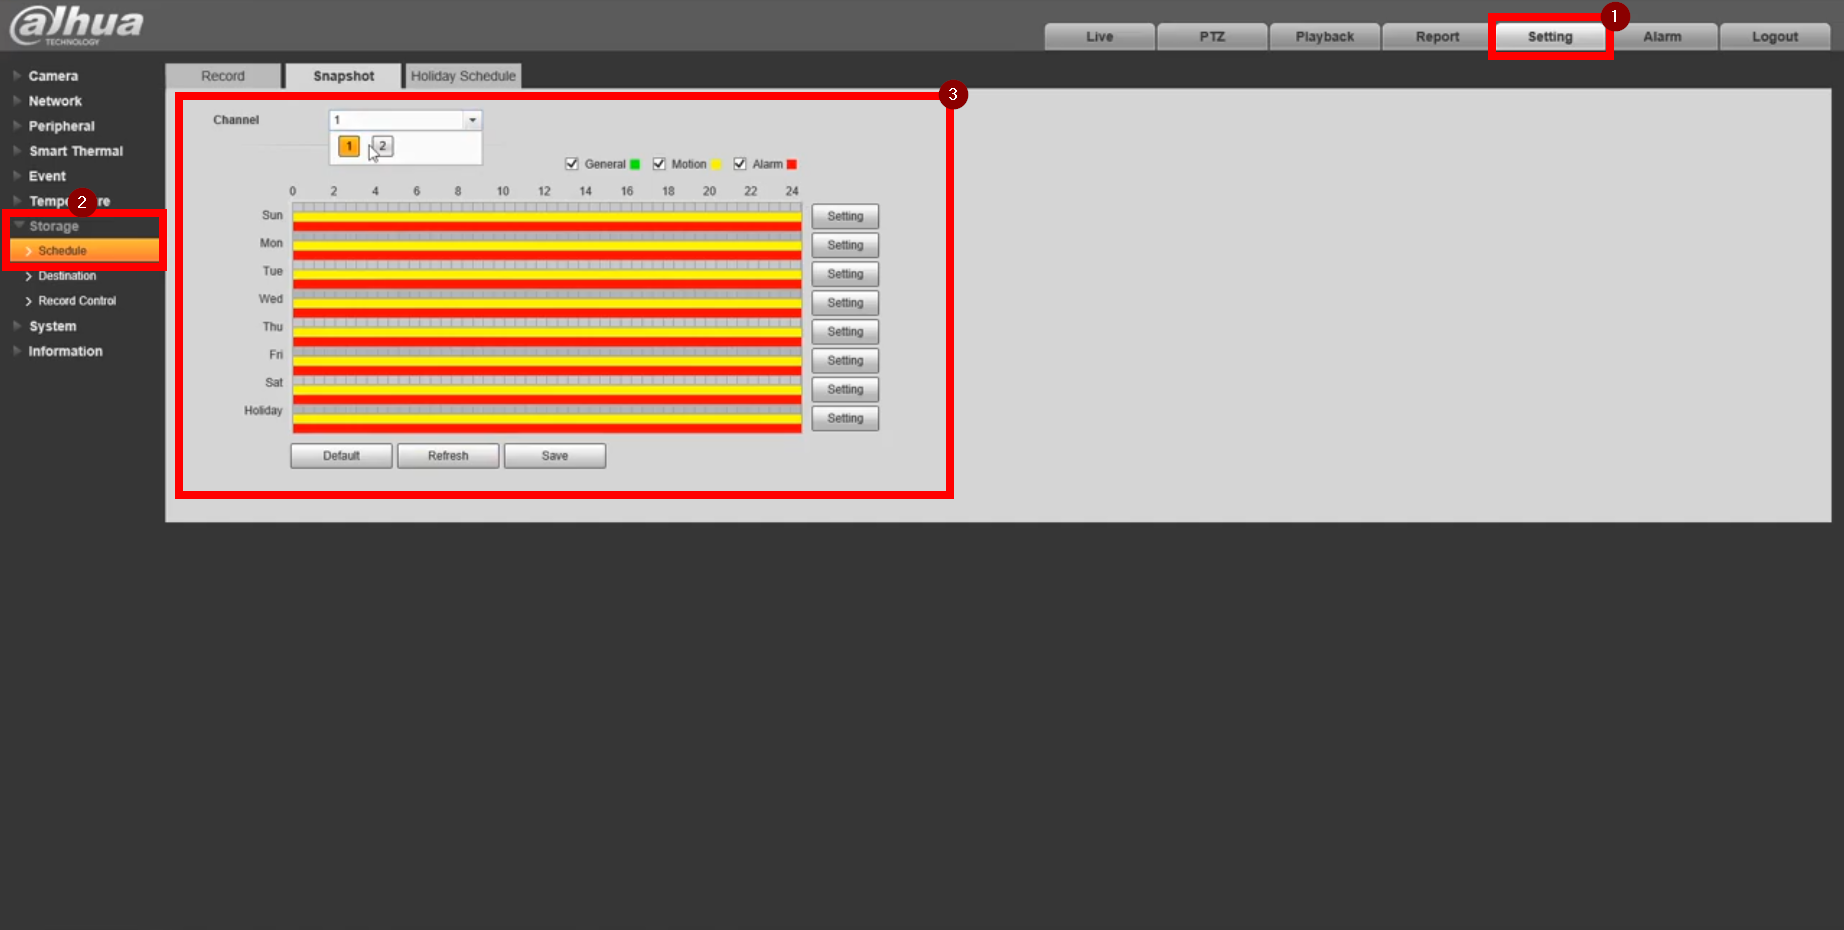Open Setting for Sun schedule
Image resolution: width=1844 pixels, height=930 pixels.
[845, 217]
